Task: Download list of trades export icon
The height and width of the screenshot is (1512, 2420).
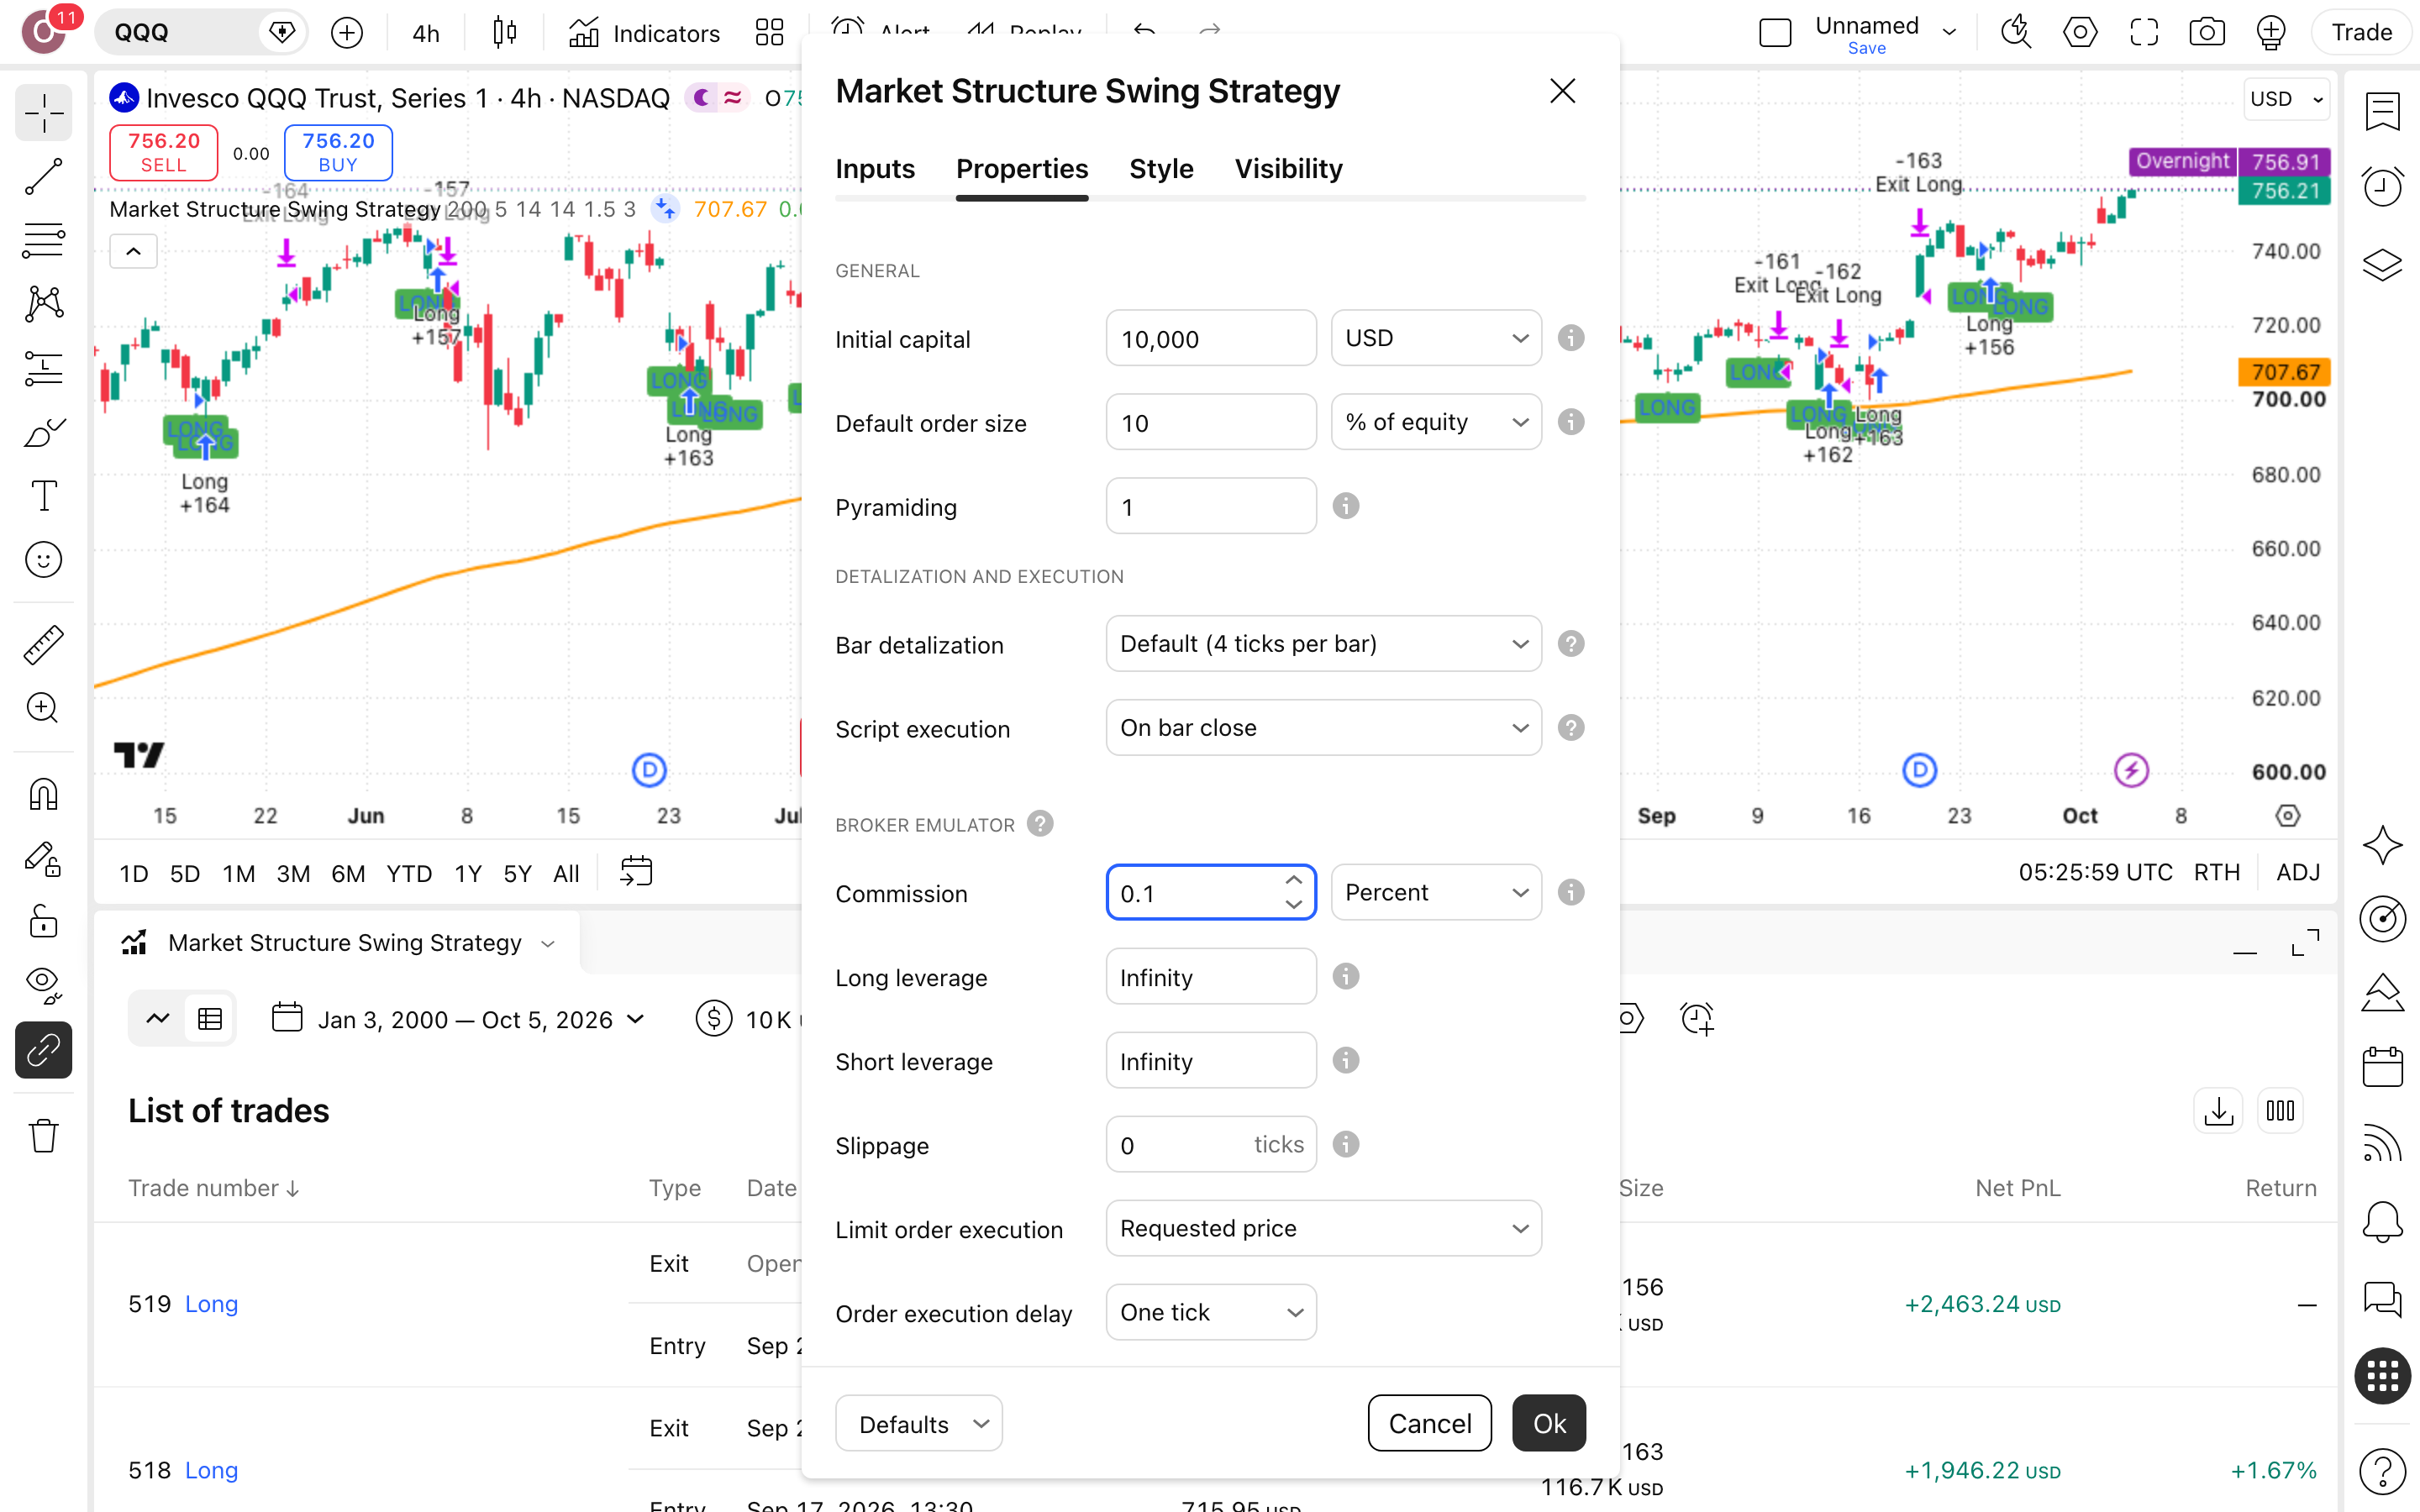Action: tap(2219, 1111)
